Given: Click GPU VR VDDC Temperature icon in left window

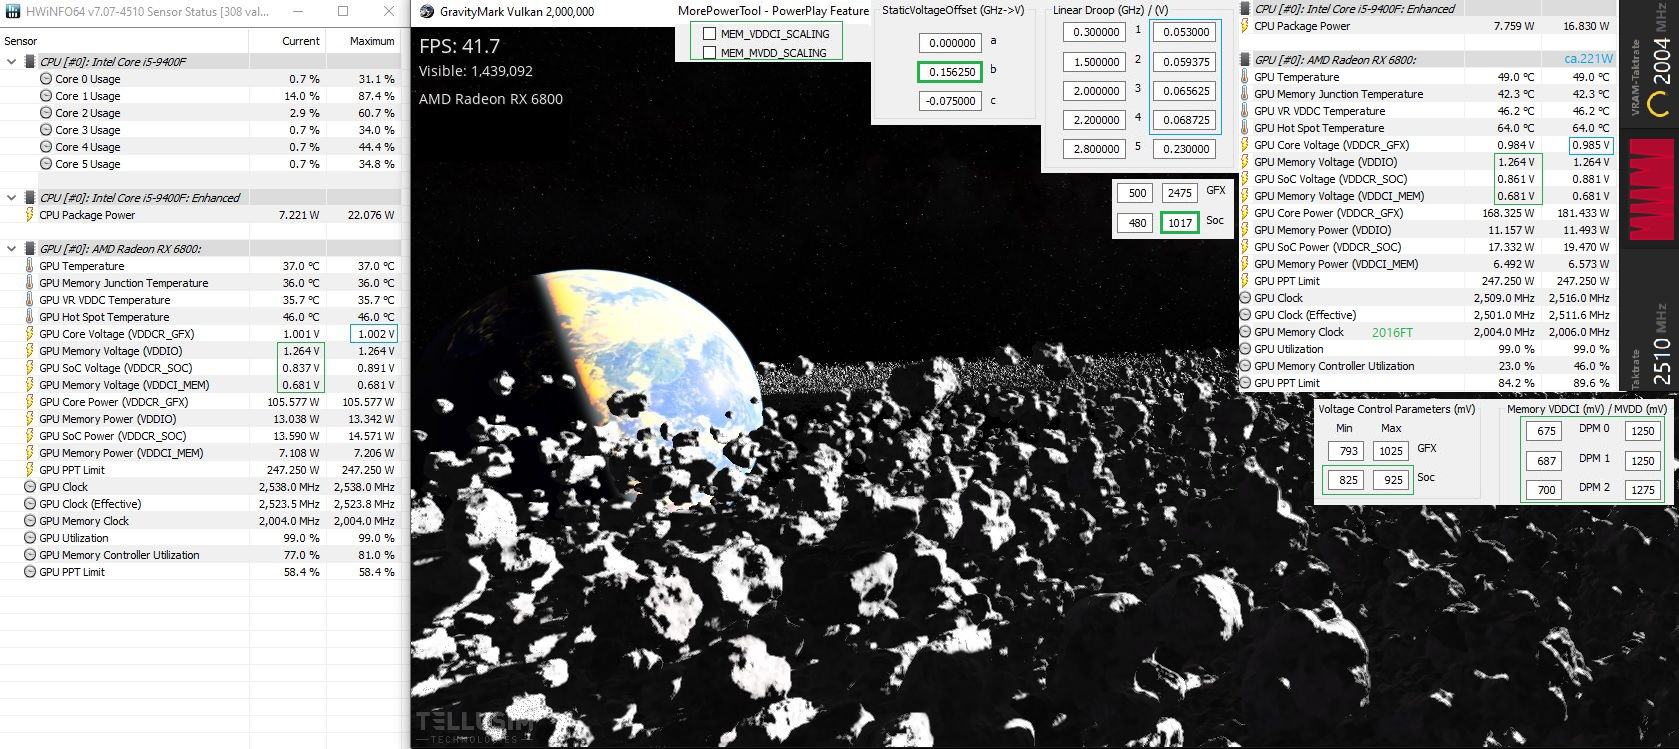Looking at the screenshot, I should tap(30, 300).
